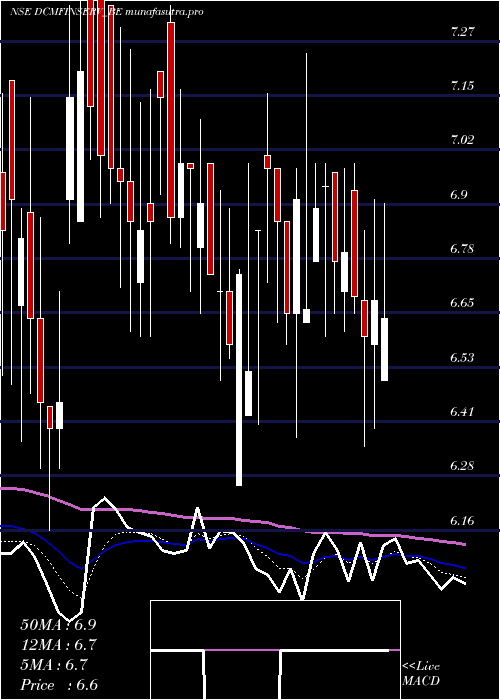The width and height of the screenshot is (500, 700).
Task: Click the 6.78 price axis label
Action: pyautogui.click(x=462, y=249)
